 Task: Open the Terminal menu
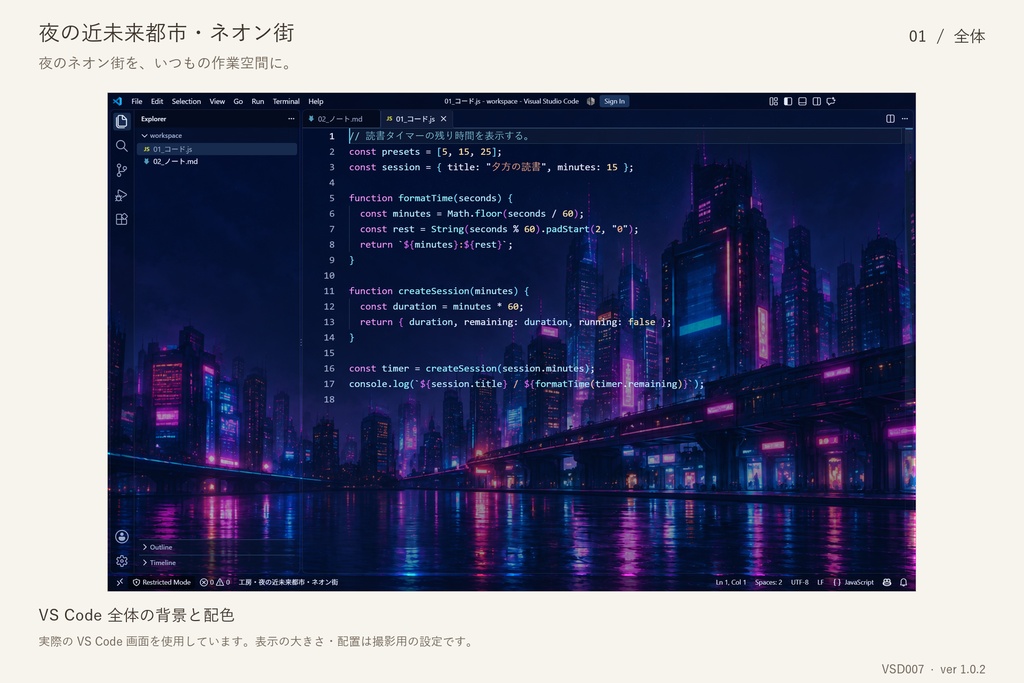[x=286, y=101]
